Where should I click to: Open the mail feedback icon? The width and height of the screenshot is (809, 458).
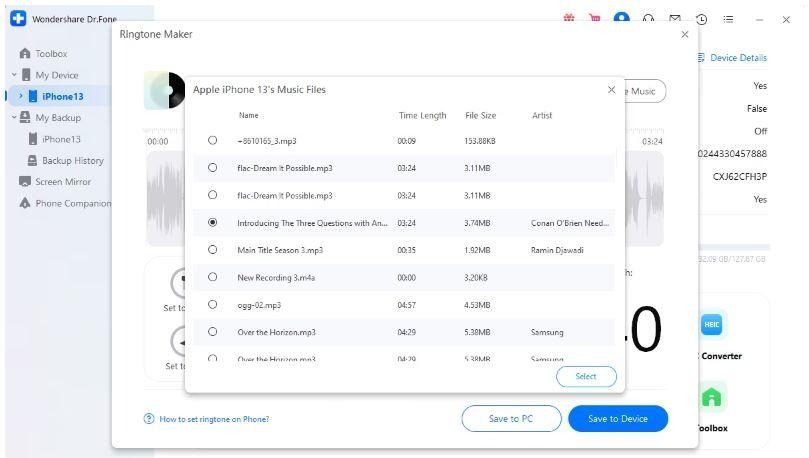(675, 19)
